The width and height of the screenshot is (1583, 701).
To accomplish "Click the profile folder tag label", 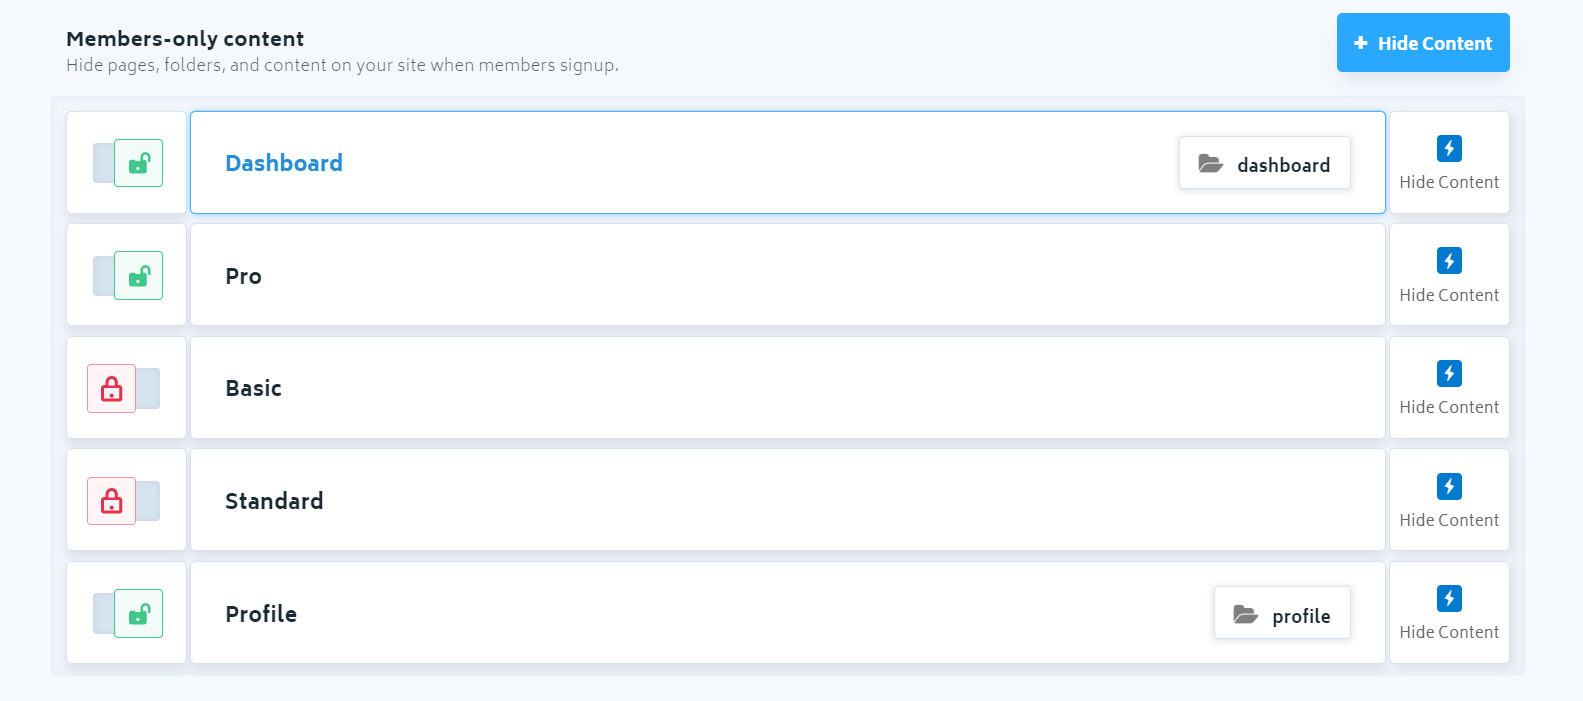I will (x=1301, y=616).
